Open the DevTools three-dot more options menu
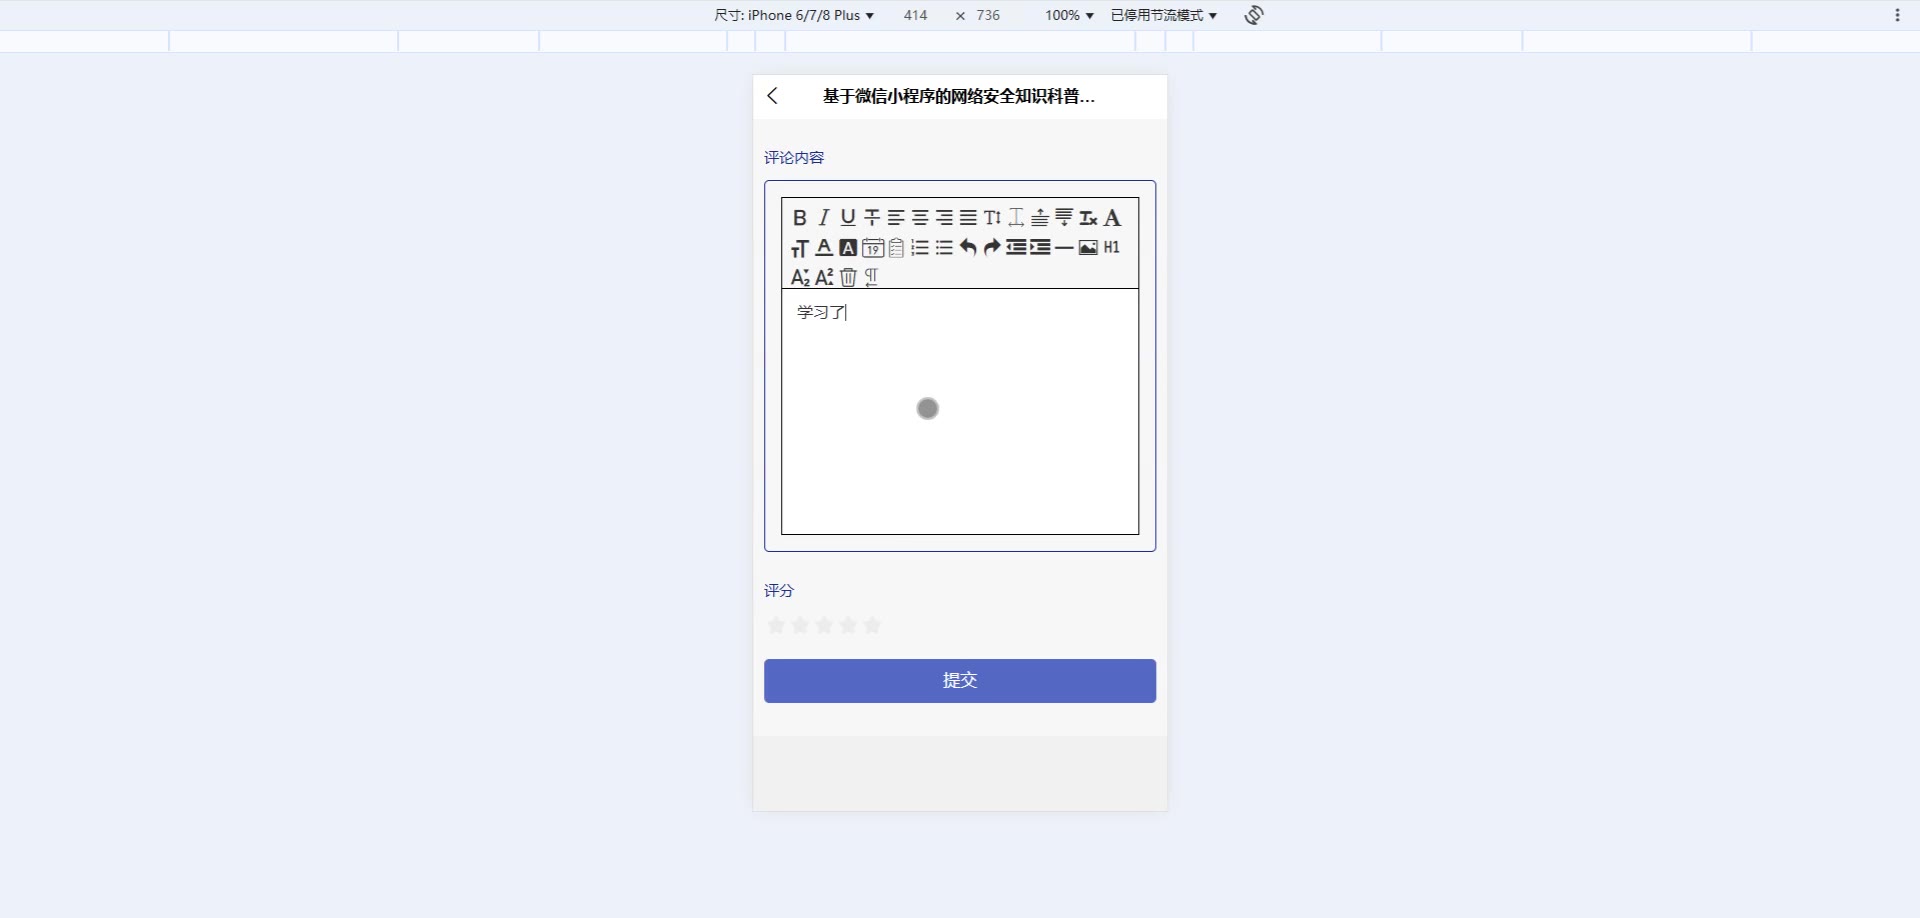This screenshot has height=918, width=1920. pos(1897,15)
